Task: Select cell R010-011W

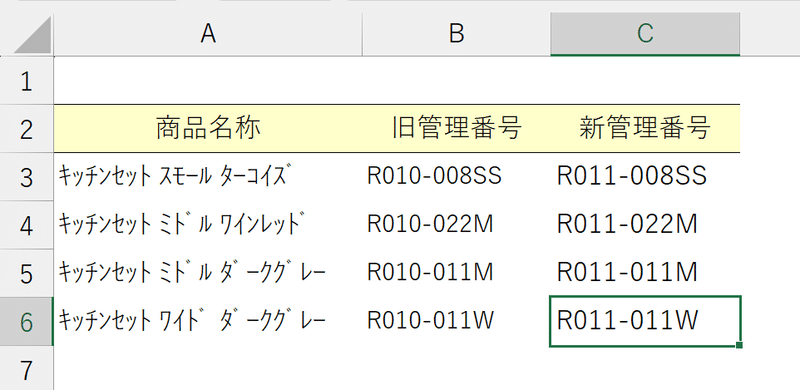Action: tap(457, 321)
